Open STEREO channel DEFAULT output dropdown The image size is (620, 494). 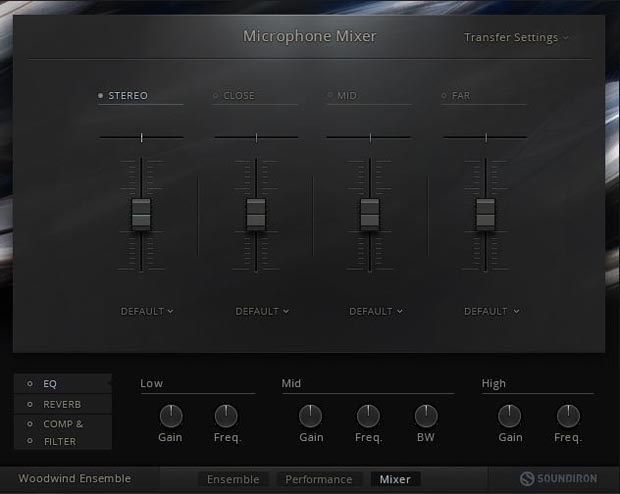coord(147,311)
